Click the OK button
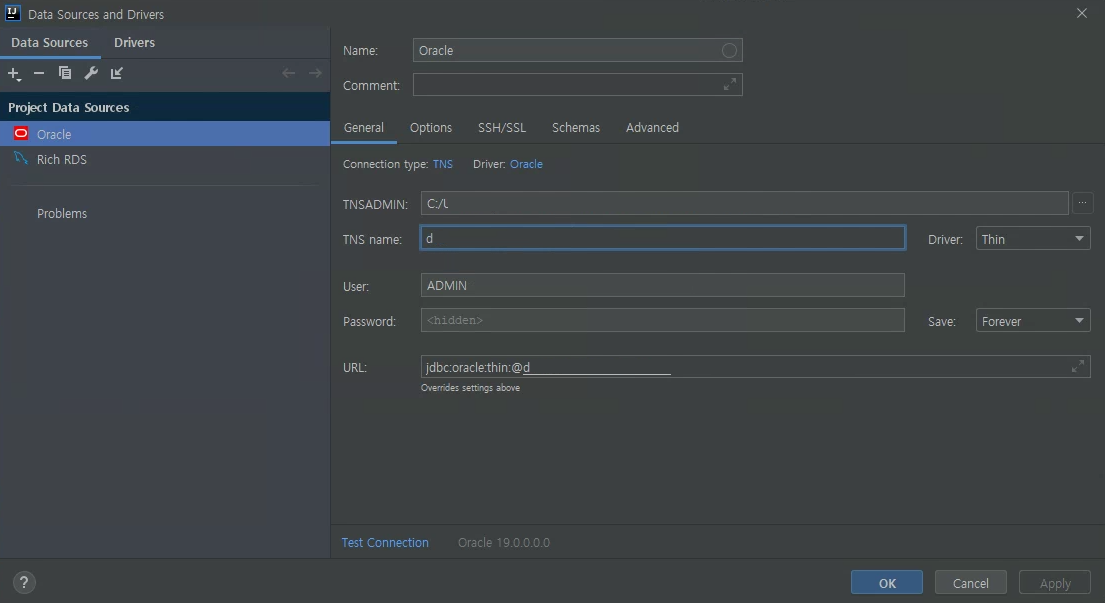The image size is (1105, 603). coord(887,583)
